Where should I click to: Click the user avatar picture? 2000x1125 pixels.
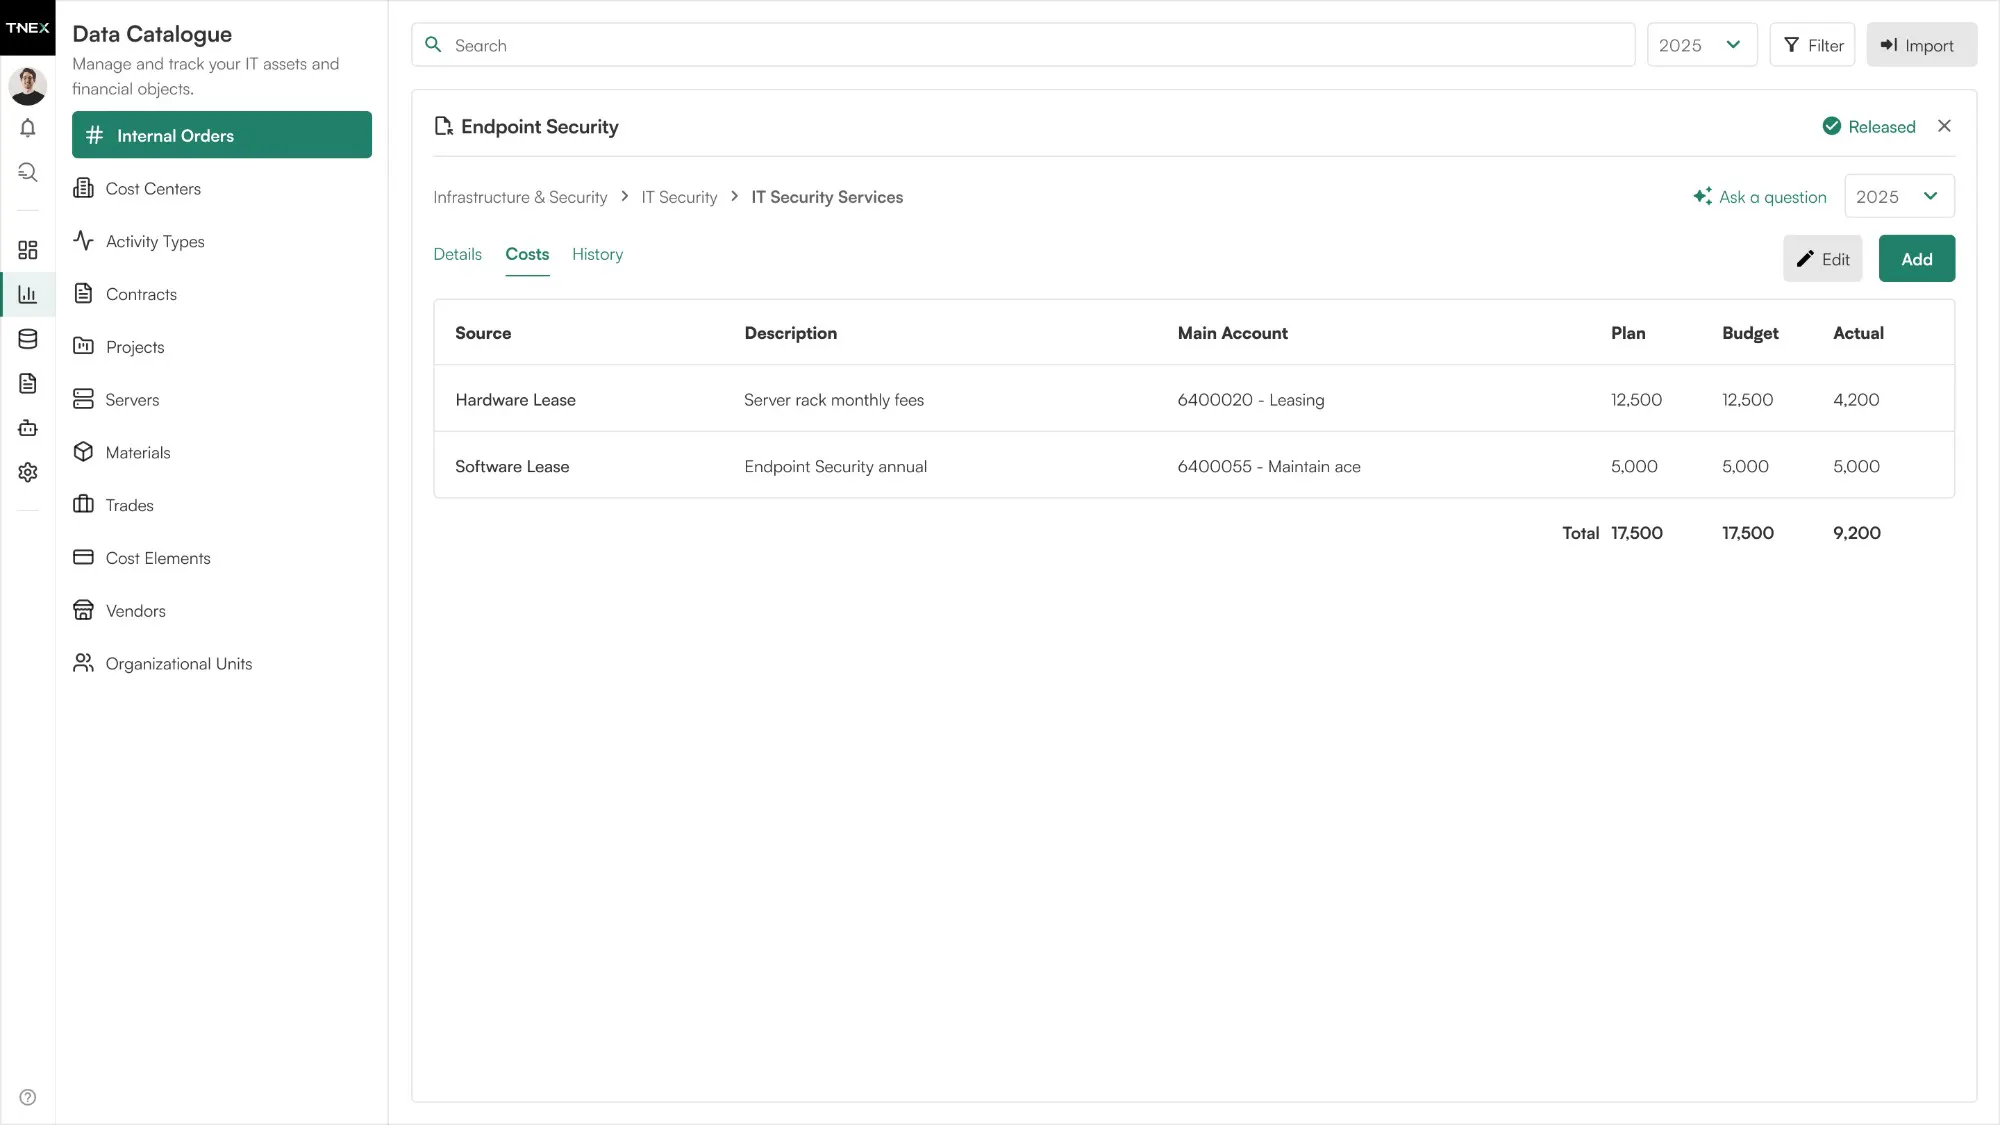[x=28, y=85]
